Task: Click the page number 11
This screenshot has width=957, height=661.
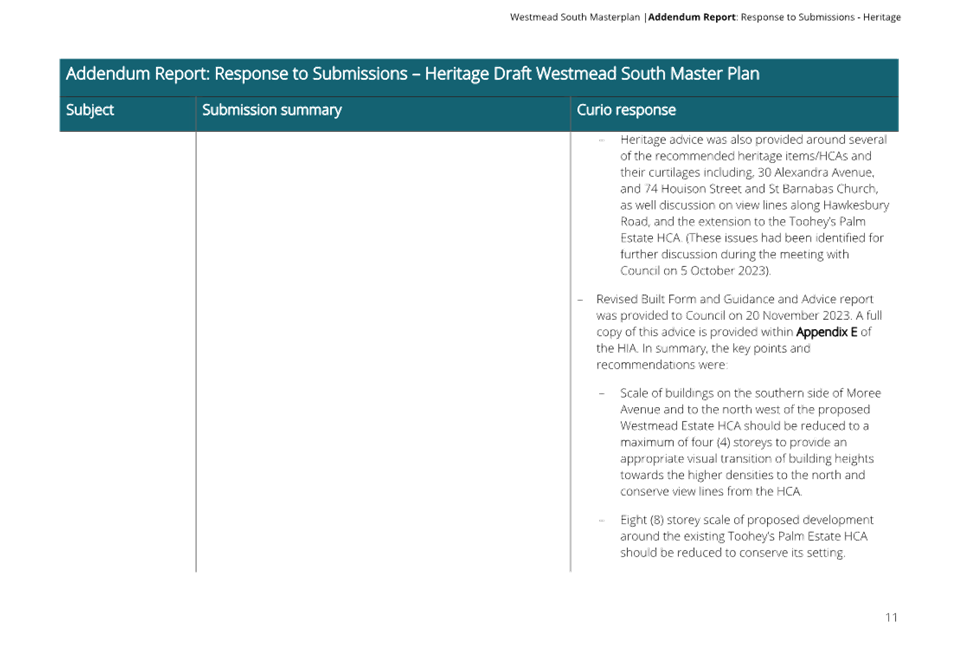Action: point(891,618)
